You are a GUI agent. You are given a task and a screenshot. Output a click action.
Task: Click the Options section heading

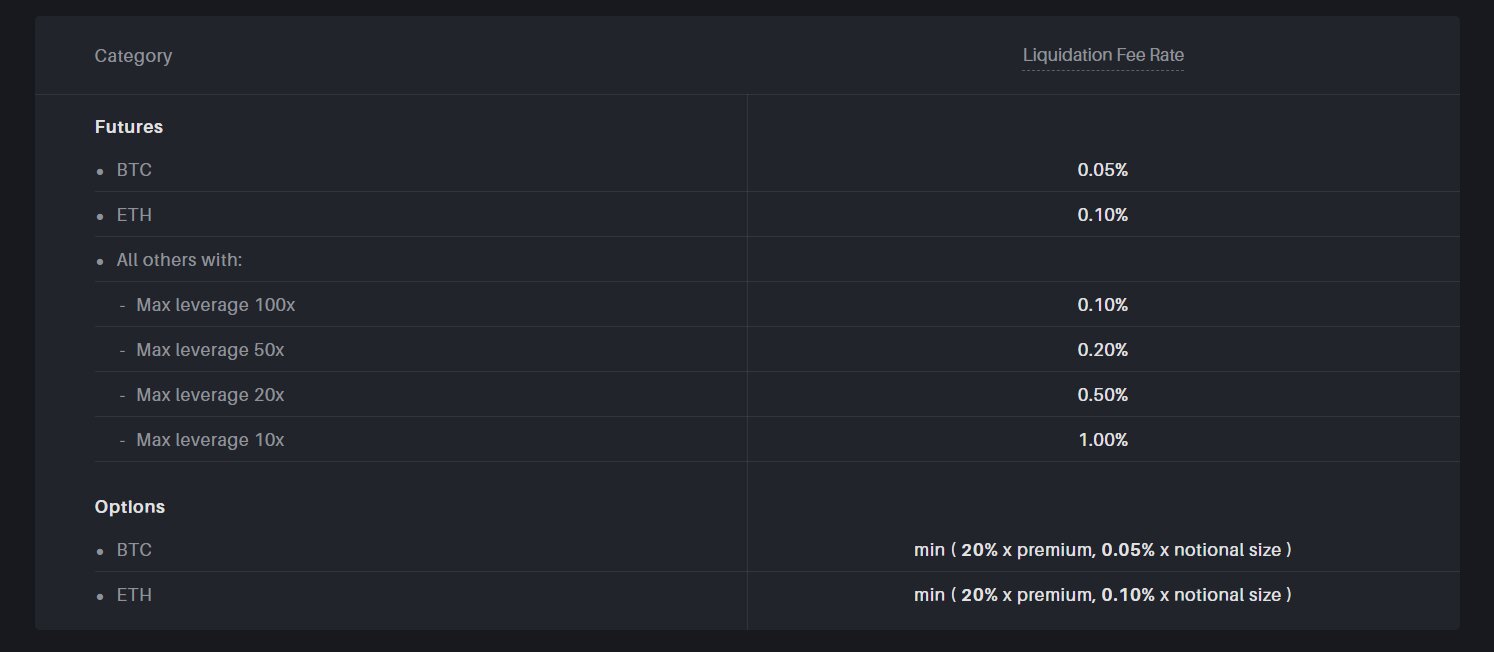[x=130, y=507]
